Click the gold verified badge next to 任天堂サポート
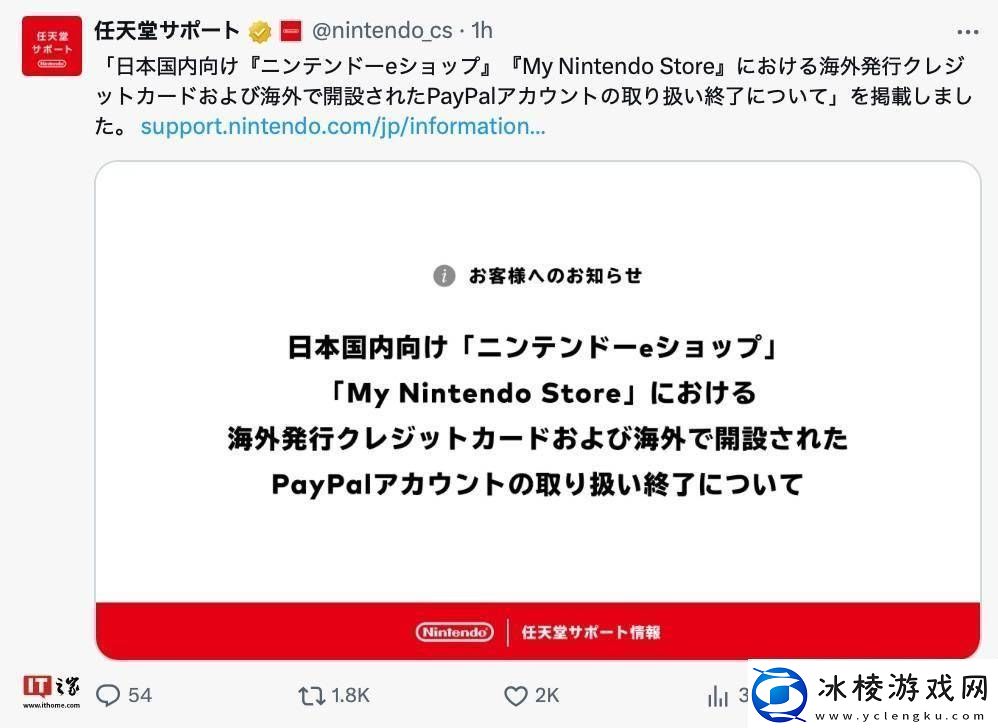 [x=260, y=30]
